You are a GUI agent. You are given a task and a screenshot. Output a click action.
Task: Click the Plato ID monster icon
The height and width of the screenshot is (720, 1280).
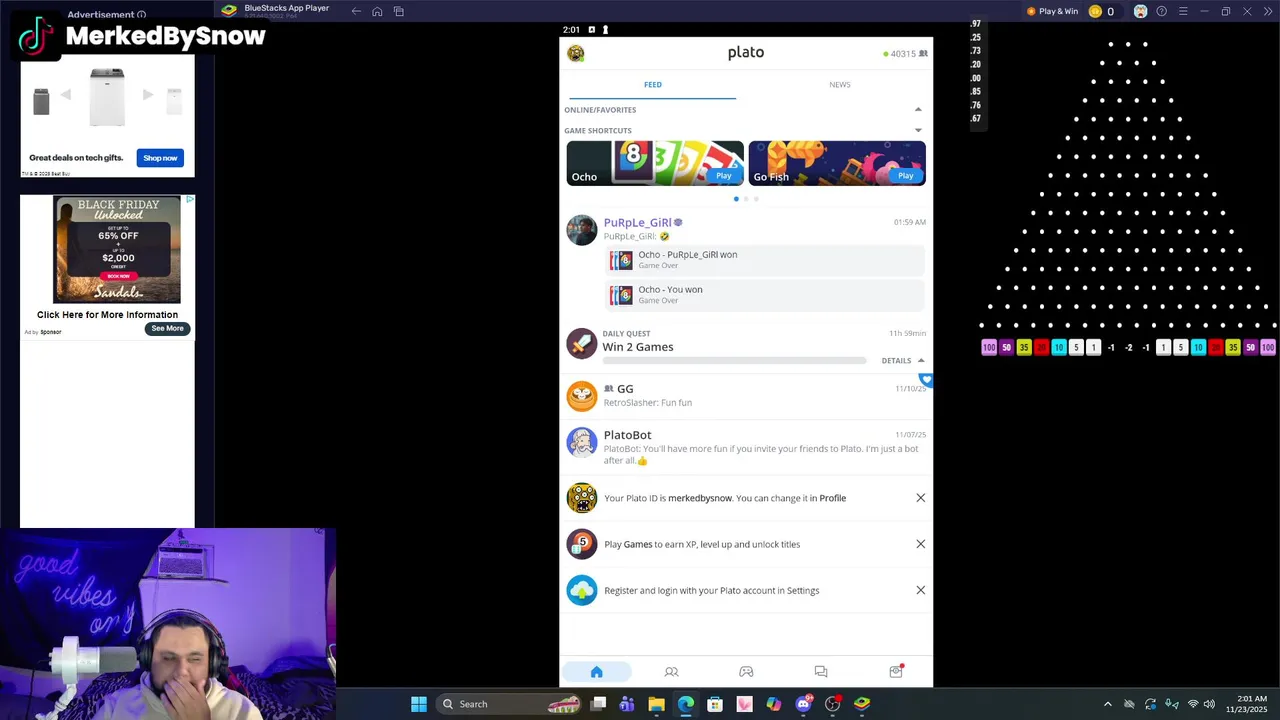tap(581, 498)
